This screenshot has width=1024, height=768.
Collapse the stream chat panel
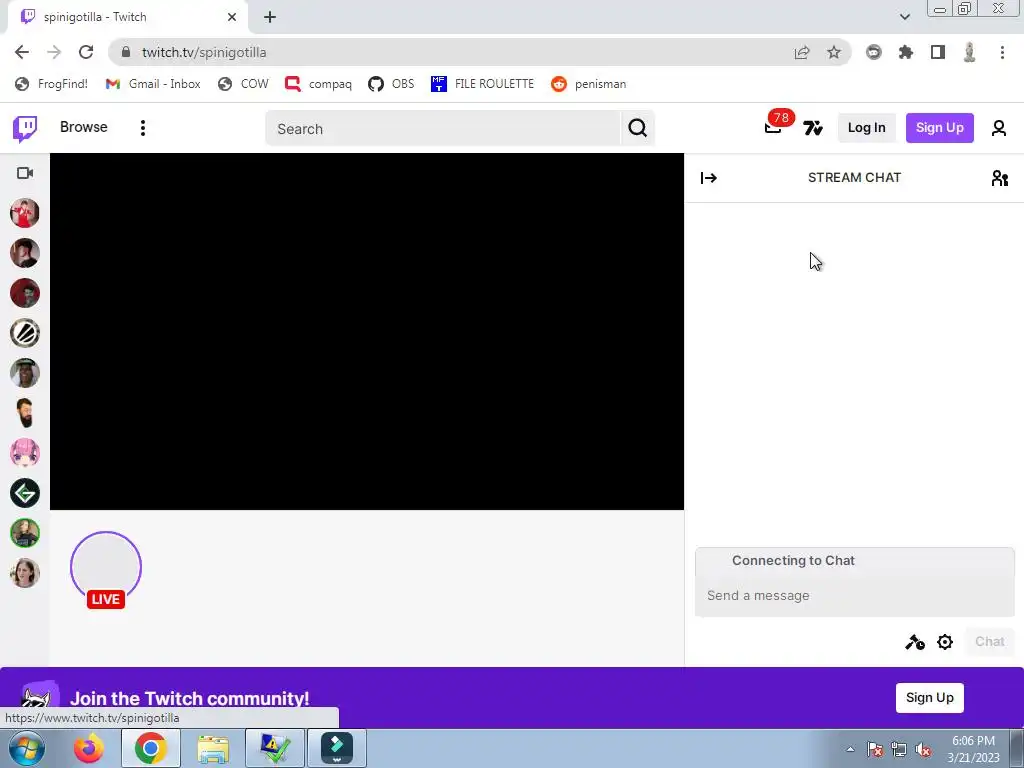pos(709,178)
